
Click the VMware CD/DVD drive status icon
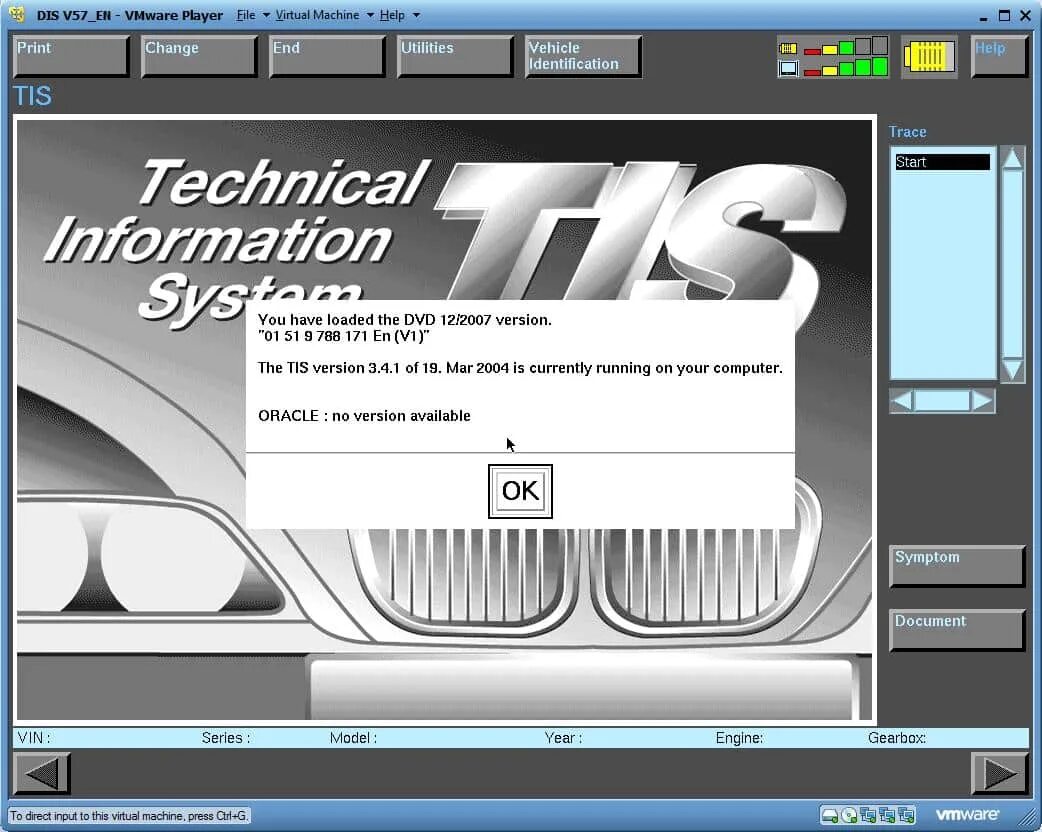[849, 815]
